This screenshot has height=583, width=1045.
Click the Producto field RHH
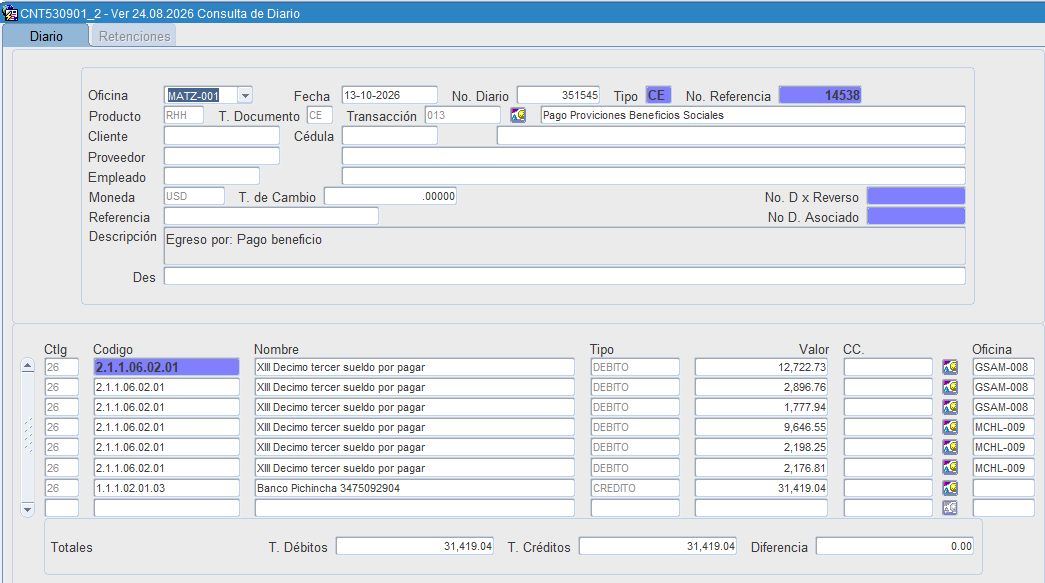coord(184,115)
